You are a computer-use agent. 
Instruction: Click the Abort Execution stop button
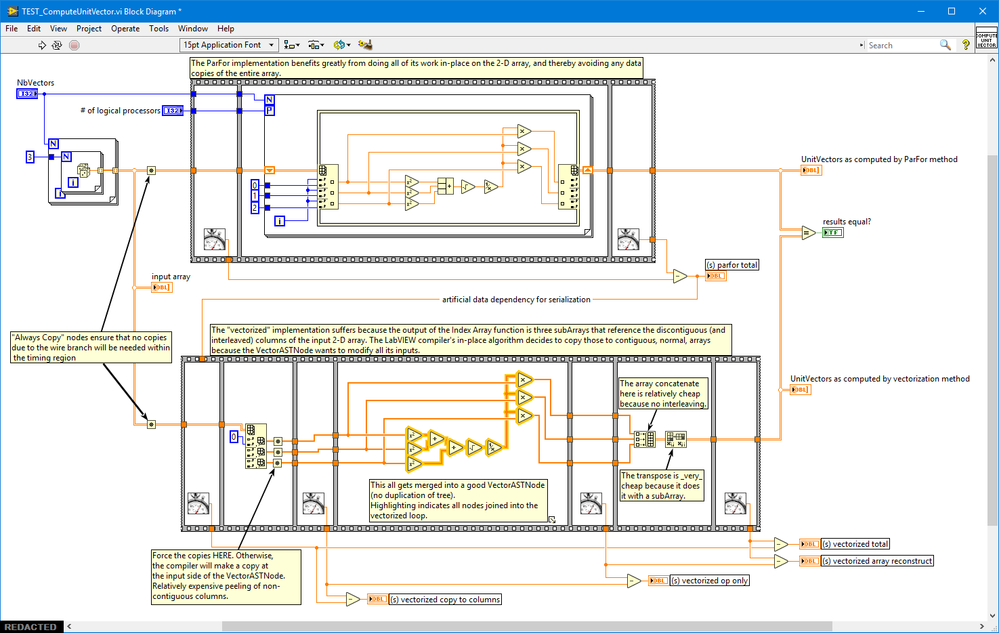(x=74, y=45)
